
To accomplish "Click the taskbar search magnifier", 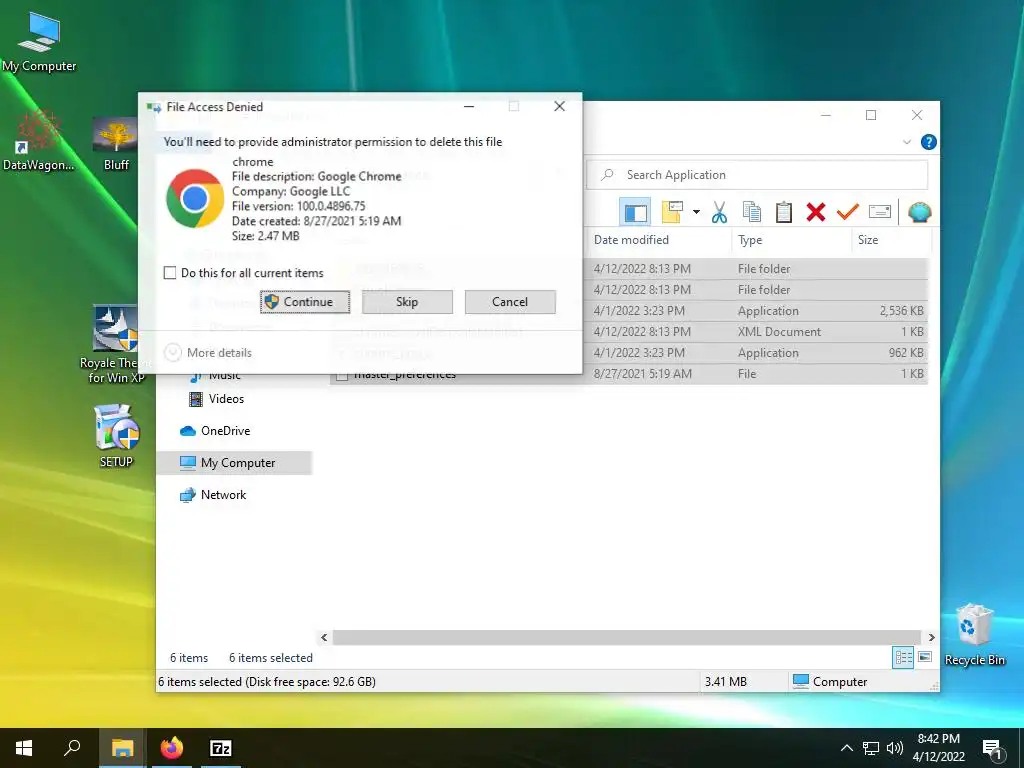I will tap(72, 748).
